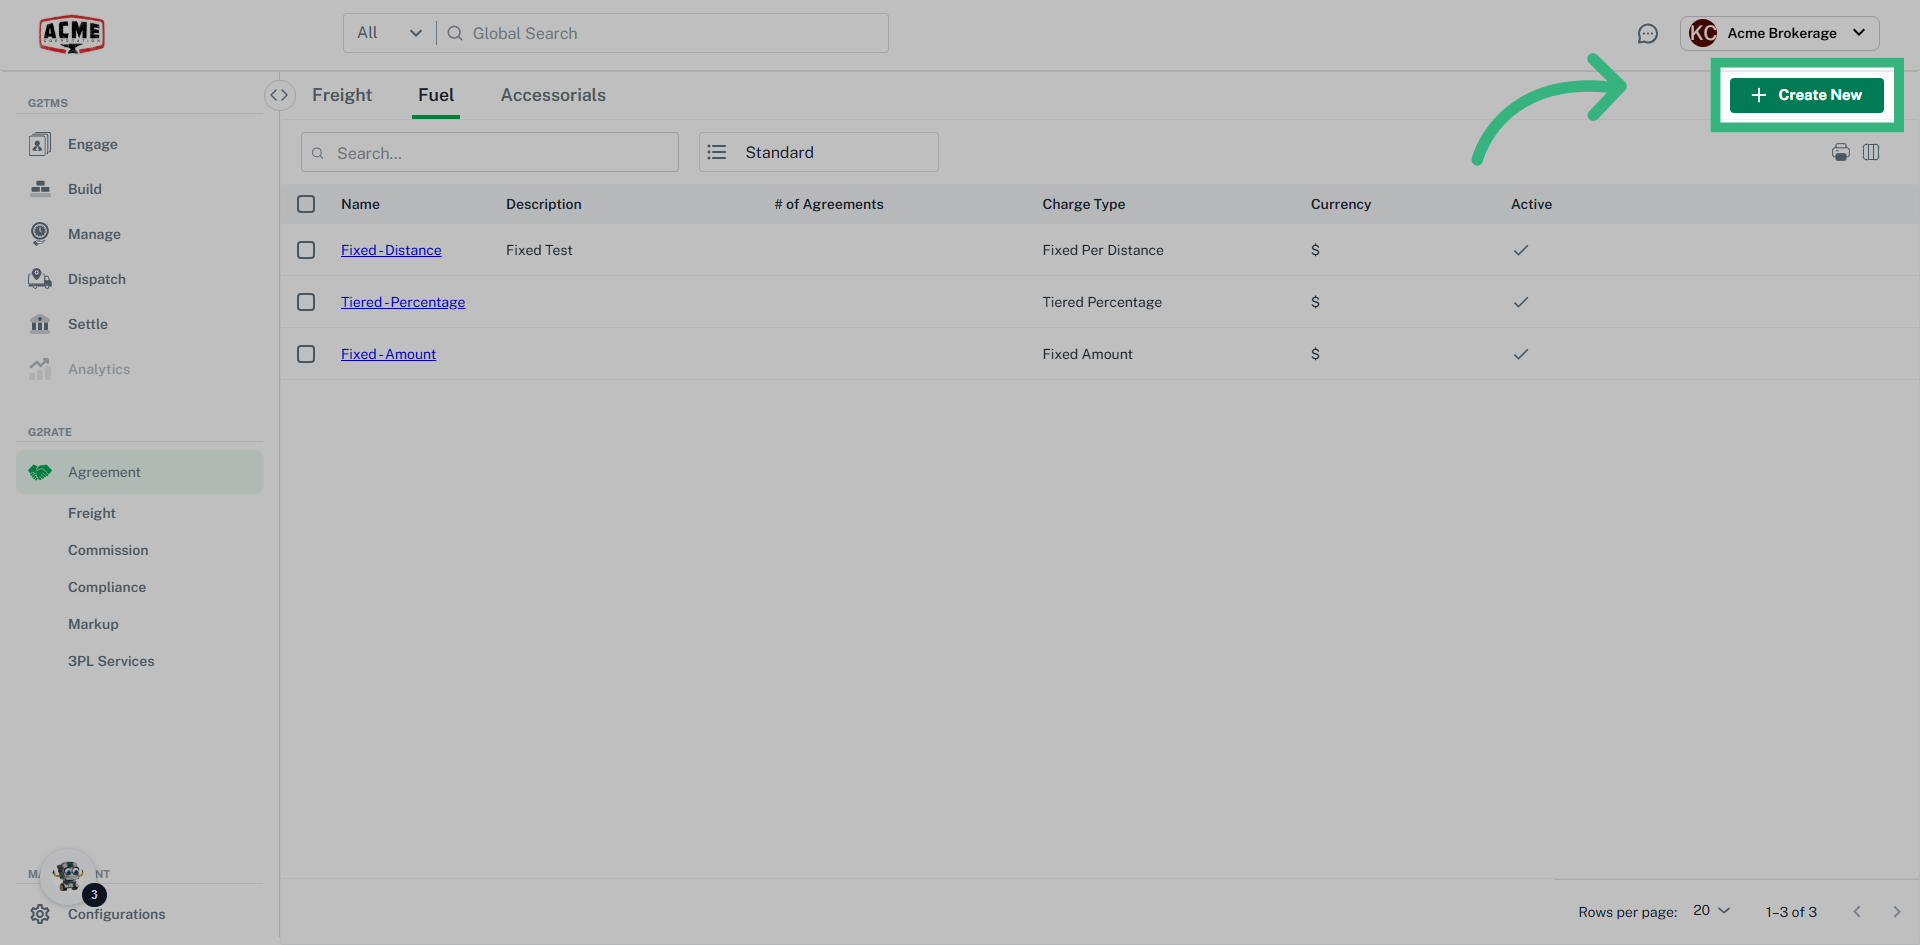The image size is (1920, 945).
Task: Change the rows per page dropdown
Action: pyautogui.click(x=1711, y=911)
